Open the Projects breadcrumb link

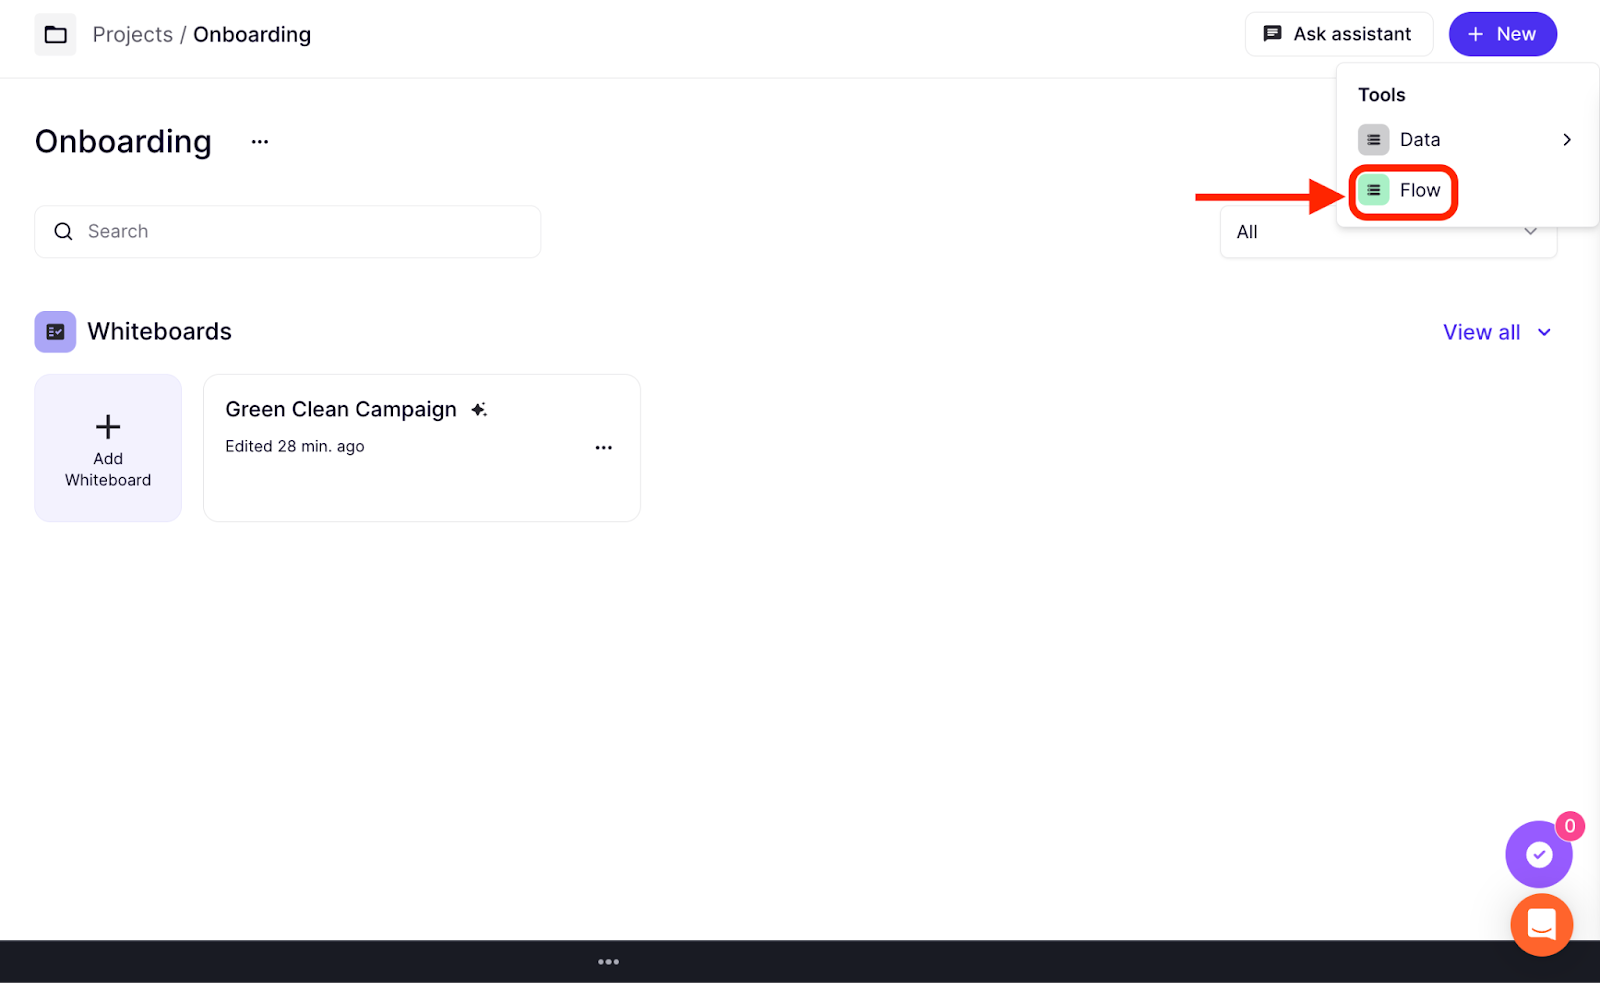pos(132,35)
